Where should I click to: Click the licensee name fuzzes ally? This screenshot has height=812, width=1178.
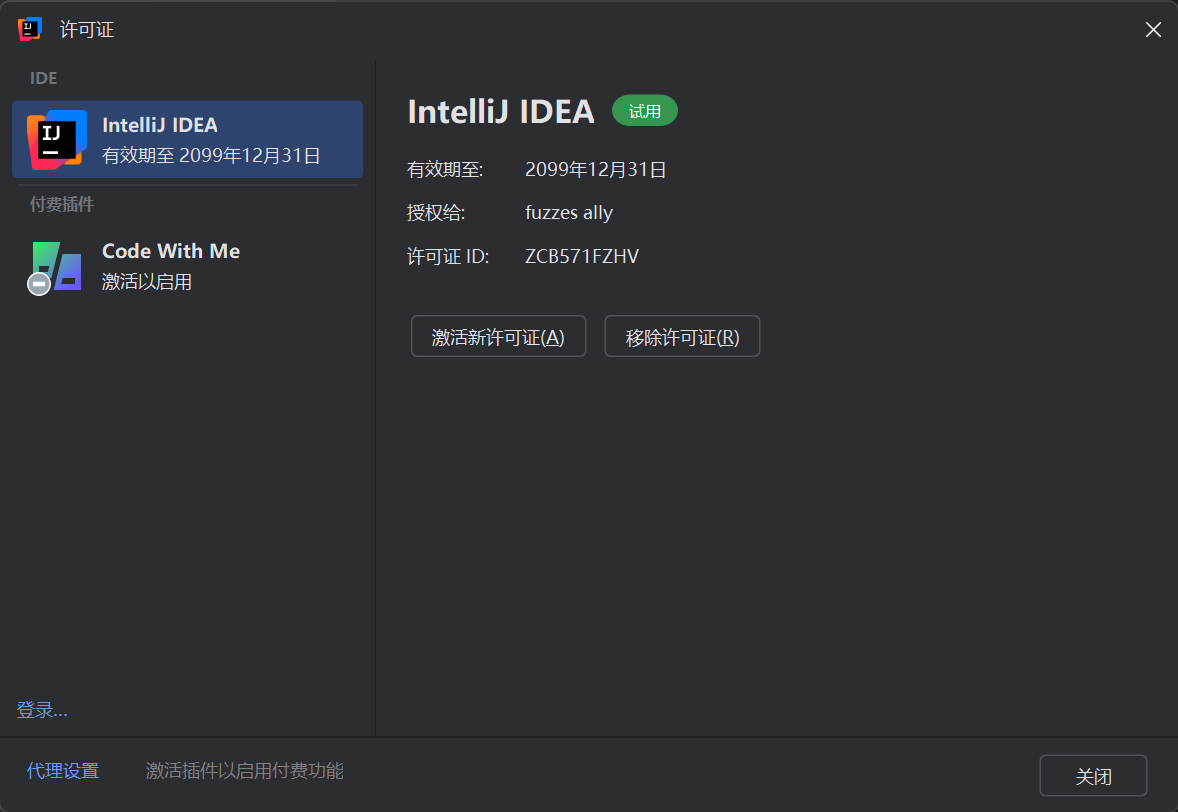click(569, 213)
